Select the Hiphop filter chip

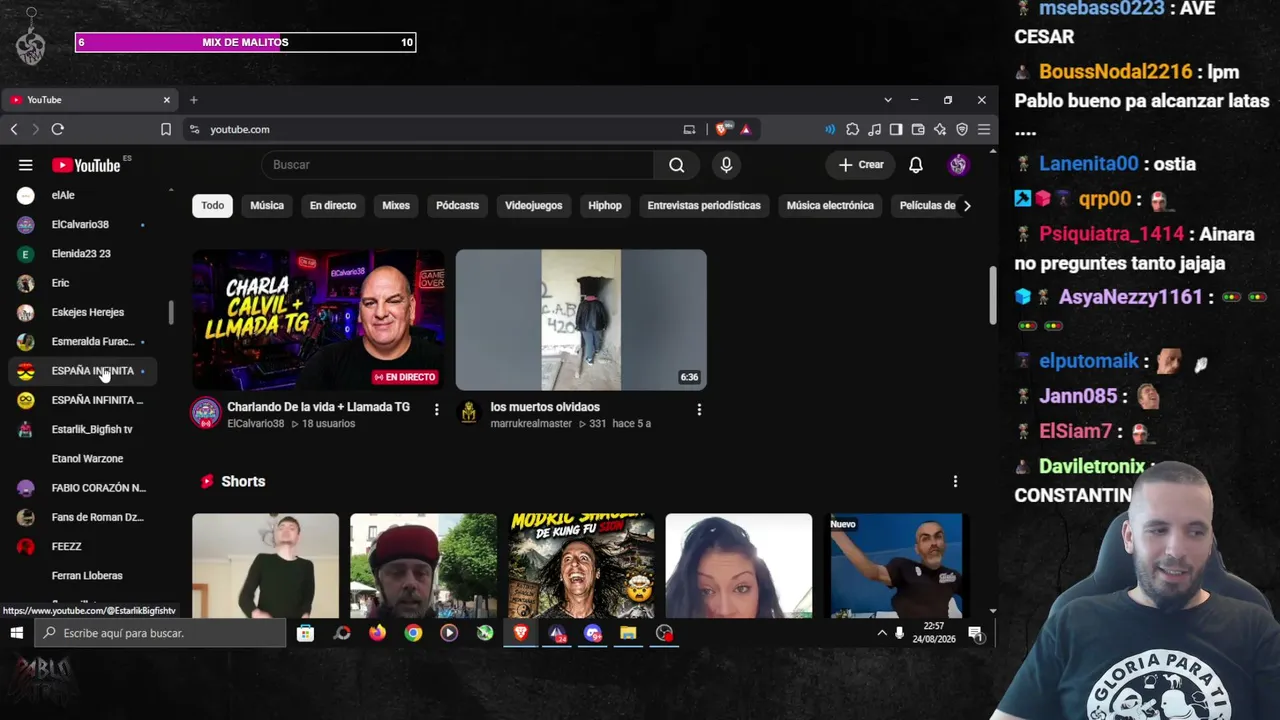point(605,206)
